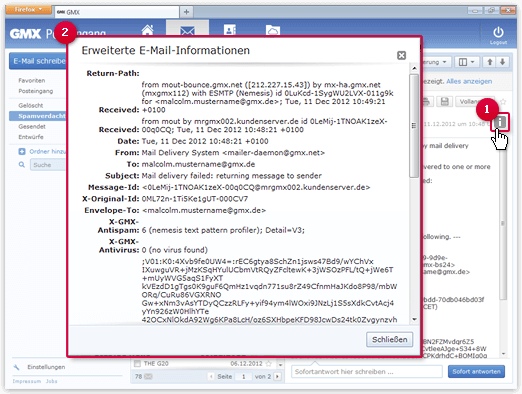Click the add folder plus icon

click(x=22, y=152)
